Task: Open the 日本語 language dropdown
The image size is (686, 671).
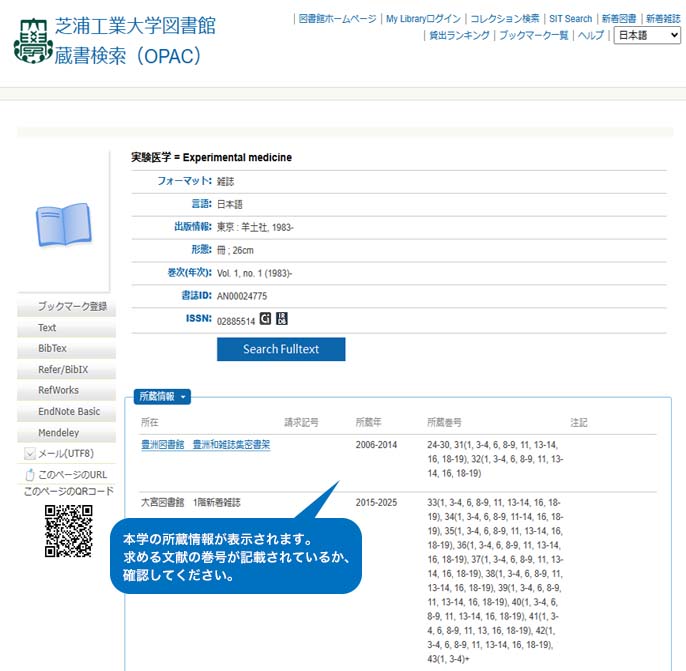Action: coord(647,35)
